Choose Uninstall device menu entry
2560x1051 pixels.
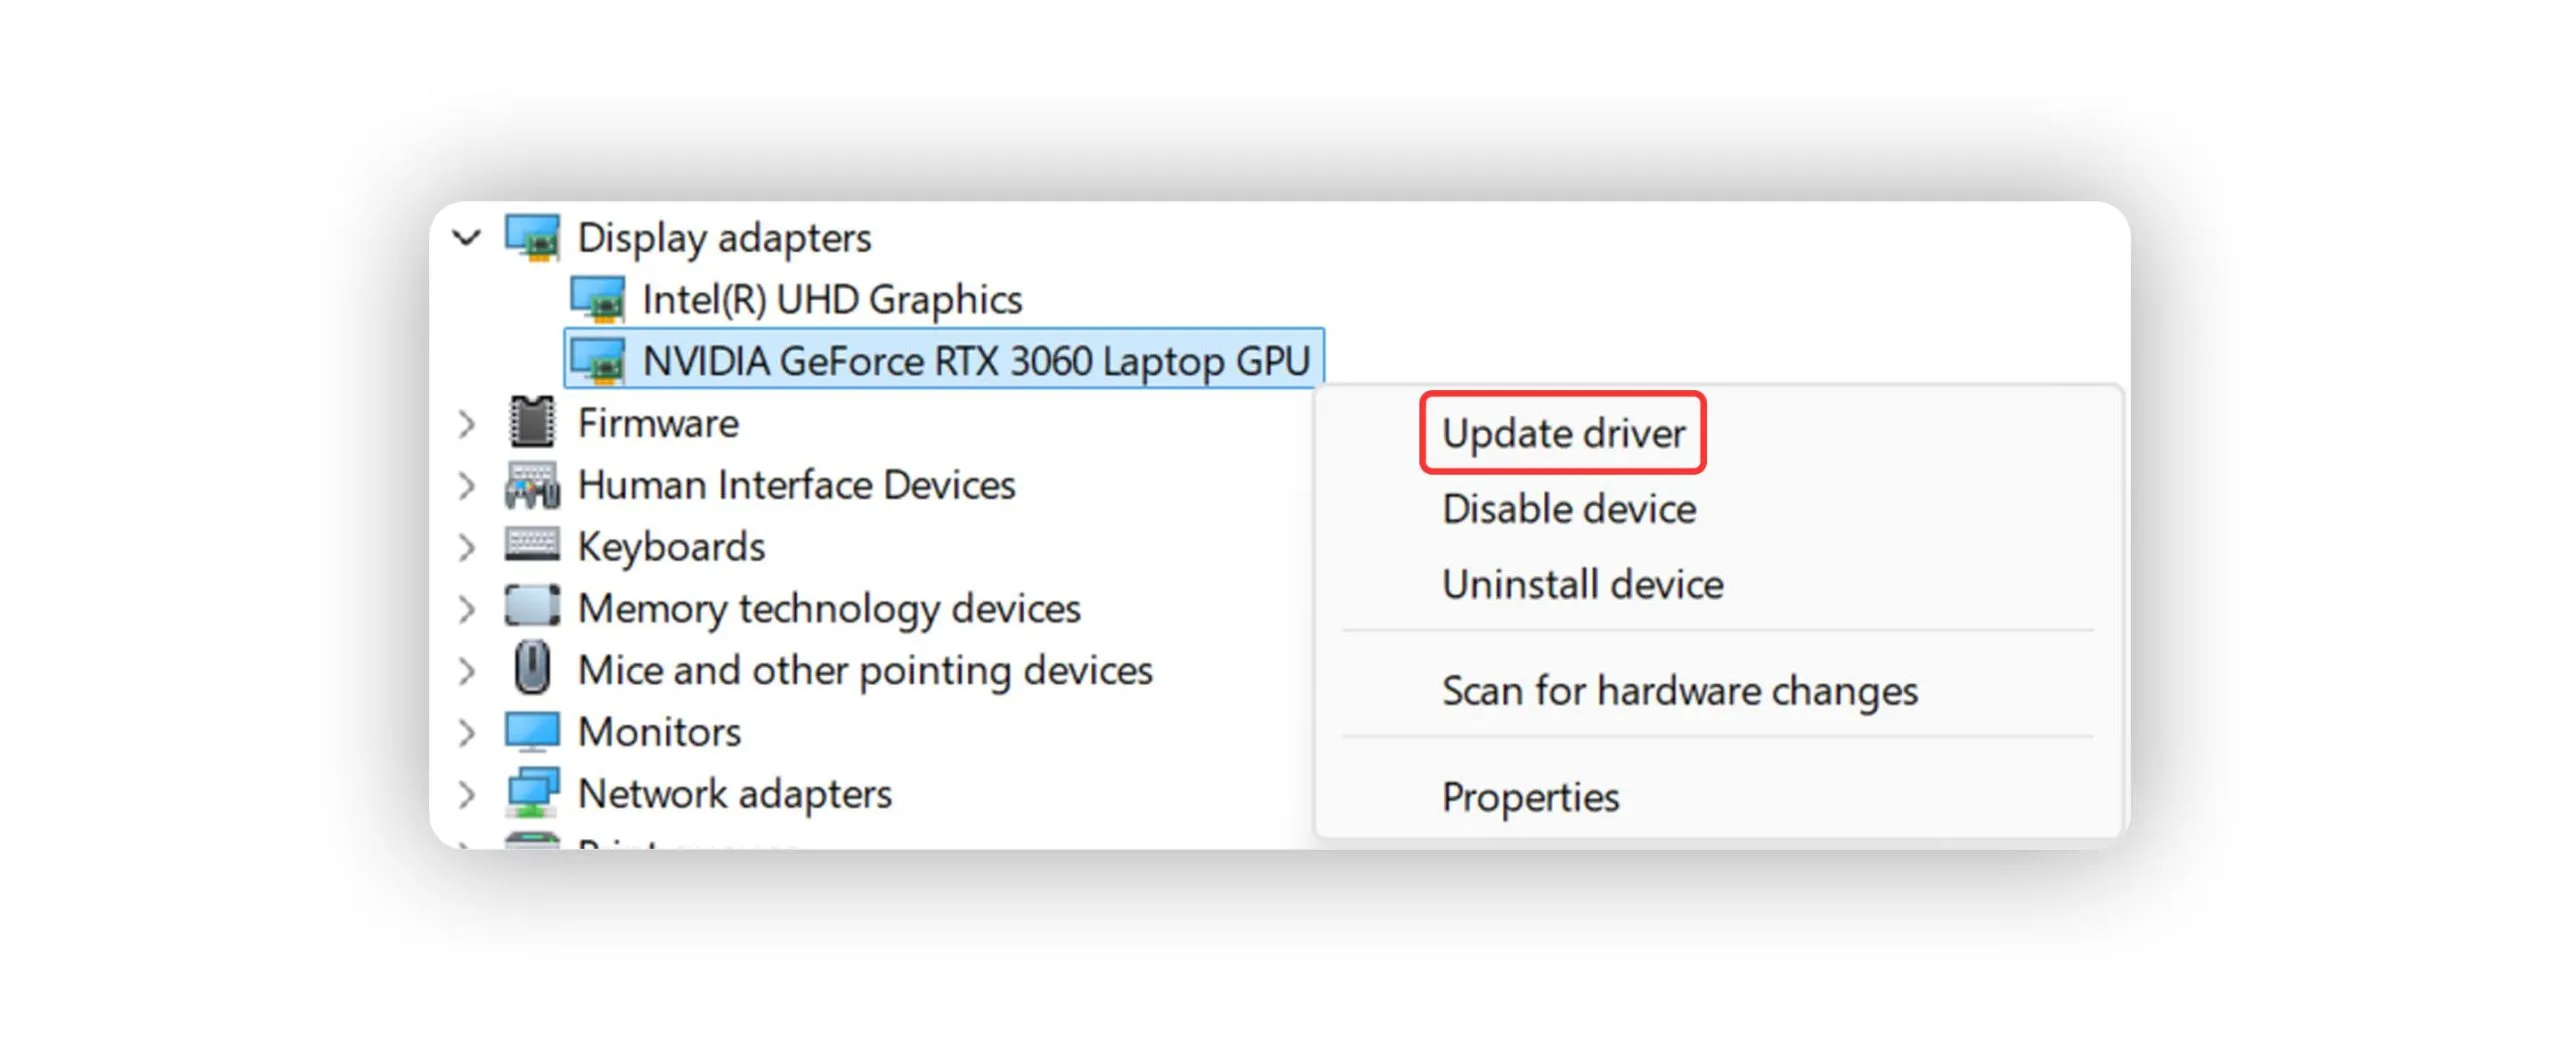[x=1582, y=584]
